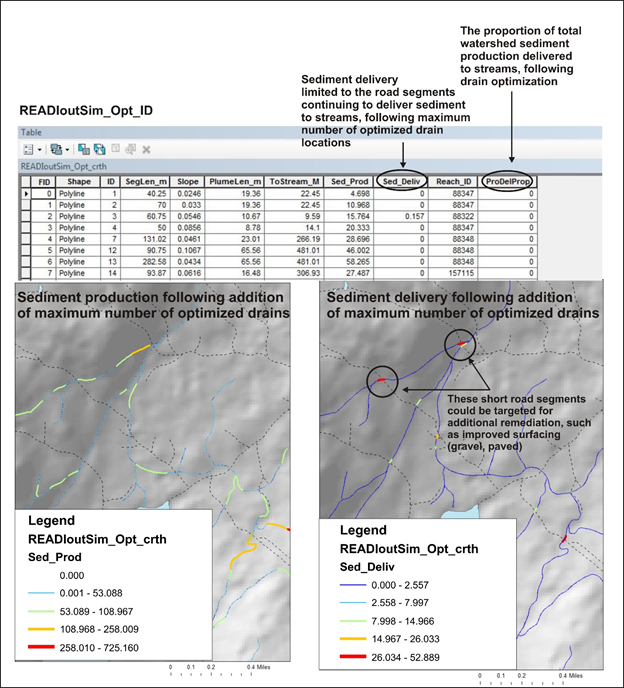
Task: Click the Zoom To Selected icon
Action: (131, 148)
